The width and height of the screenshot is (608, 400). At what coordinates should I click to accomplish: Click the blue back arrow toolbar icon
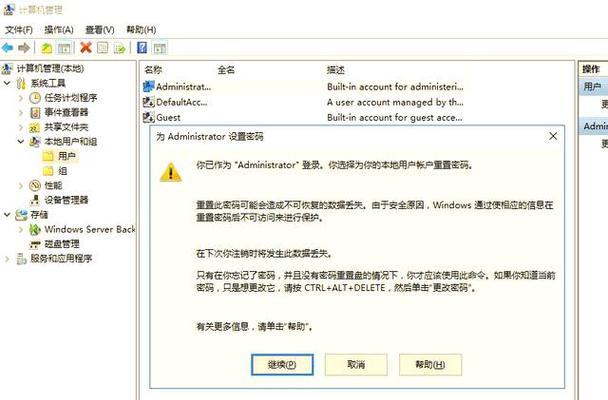coord(7,48)
